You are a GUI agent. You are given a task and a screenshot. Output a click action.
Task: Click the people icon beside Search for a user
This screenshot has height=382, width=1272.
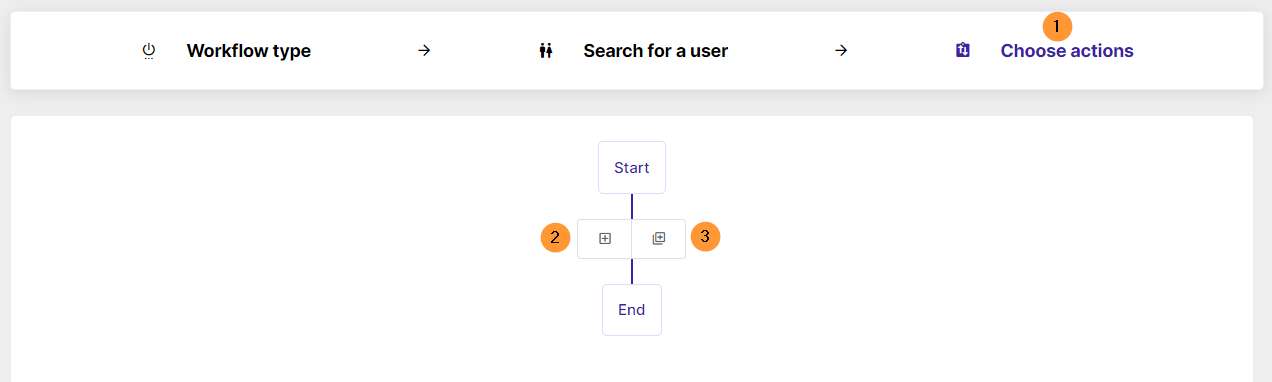click(545, 51)
